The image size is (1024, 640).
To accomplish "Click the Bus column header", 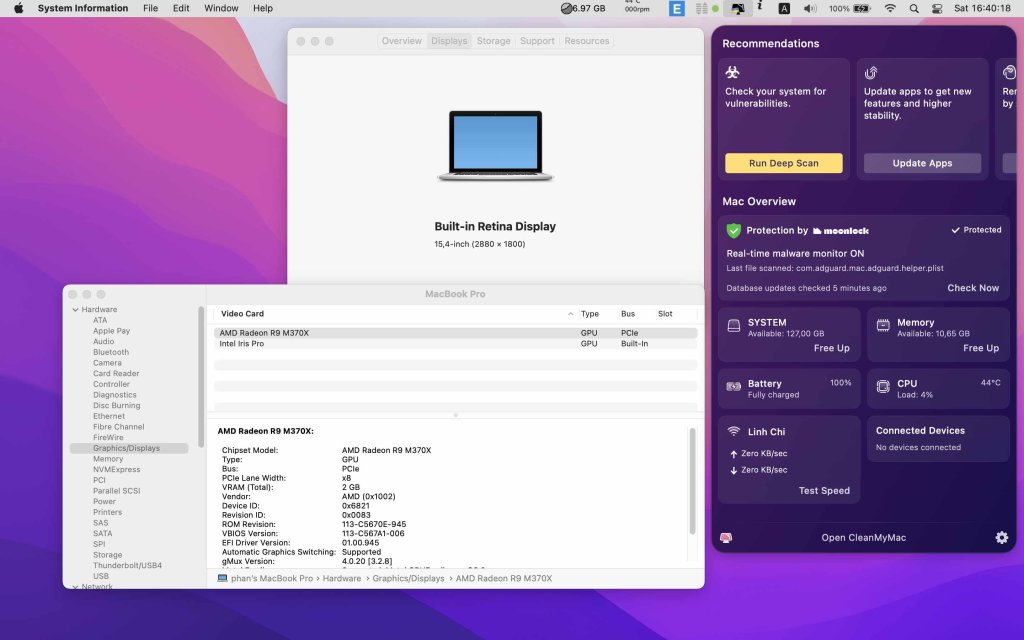I will [x=628, y=314].
